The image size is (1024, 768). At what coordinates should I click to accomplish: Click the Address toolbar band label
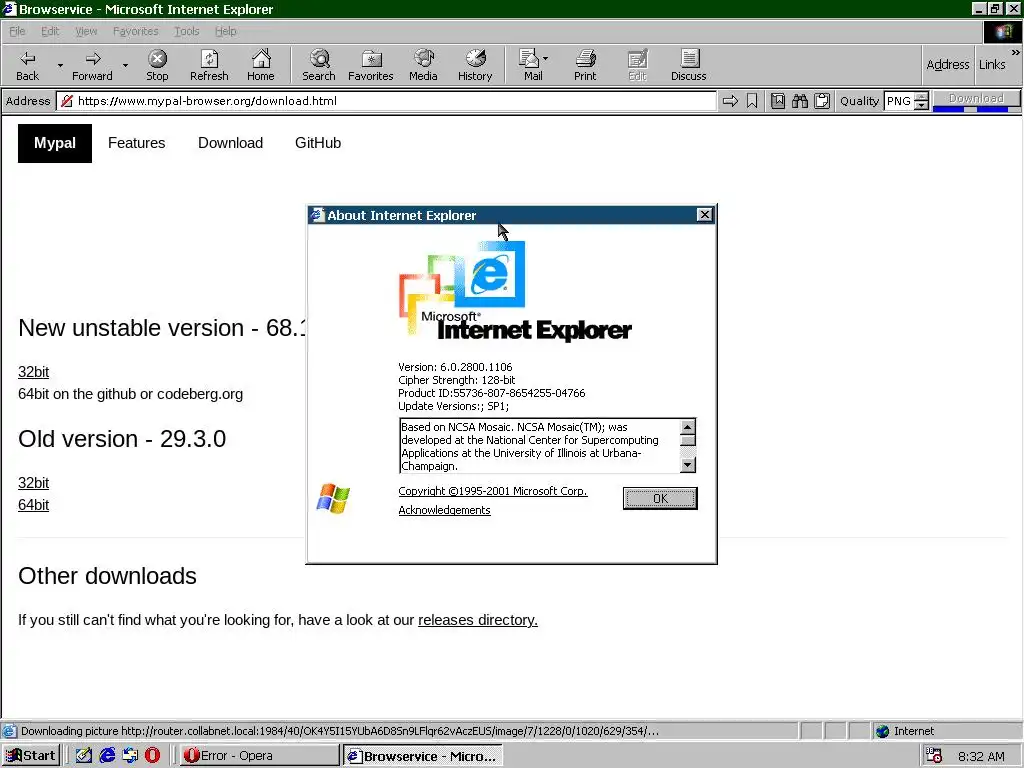click(x=948, y=64)
